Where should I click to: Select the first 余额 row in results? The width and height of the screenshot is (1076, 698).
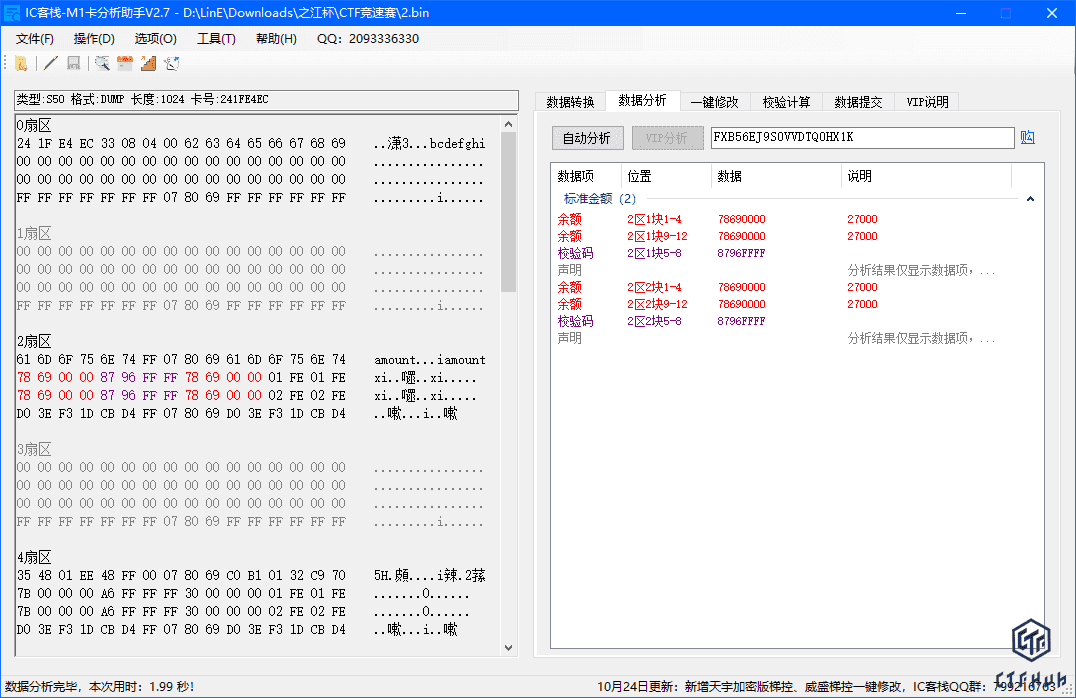(x=570, y=219)
